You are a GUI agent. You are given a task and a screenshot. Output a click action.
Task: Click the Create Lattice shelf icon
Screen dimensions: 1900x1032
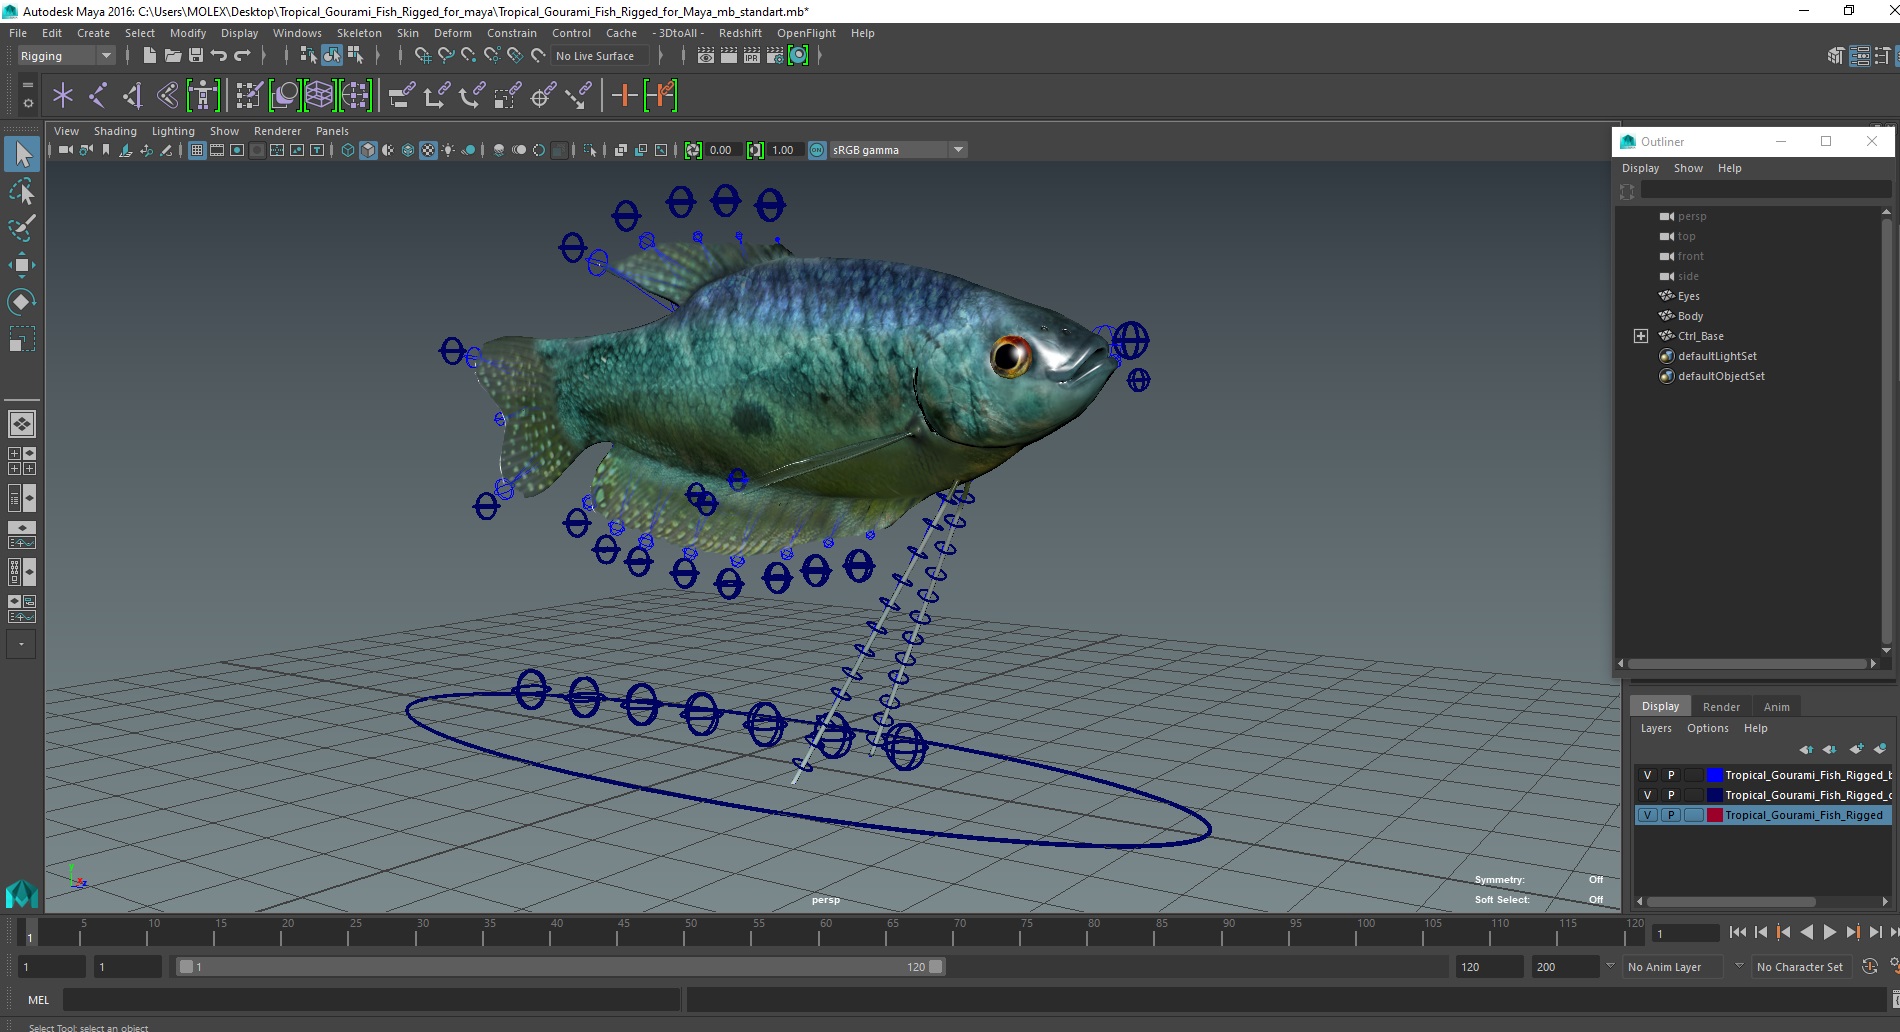pyautogui.click(x=320, y=96)
